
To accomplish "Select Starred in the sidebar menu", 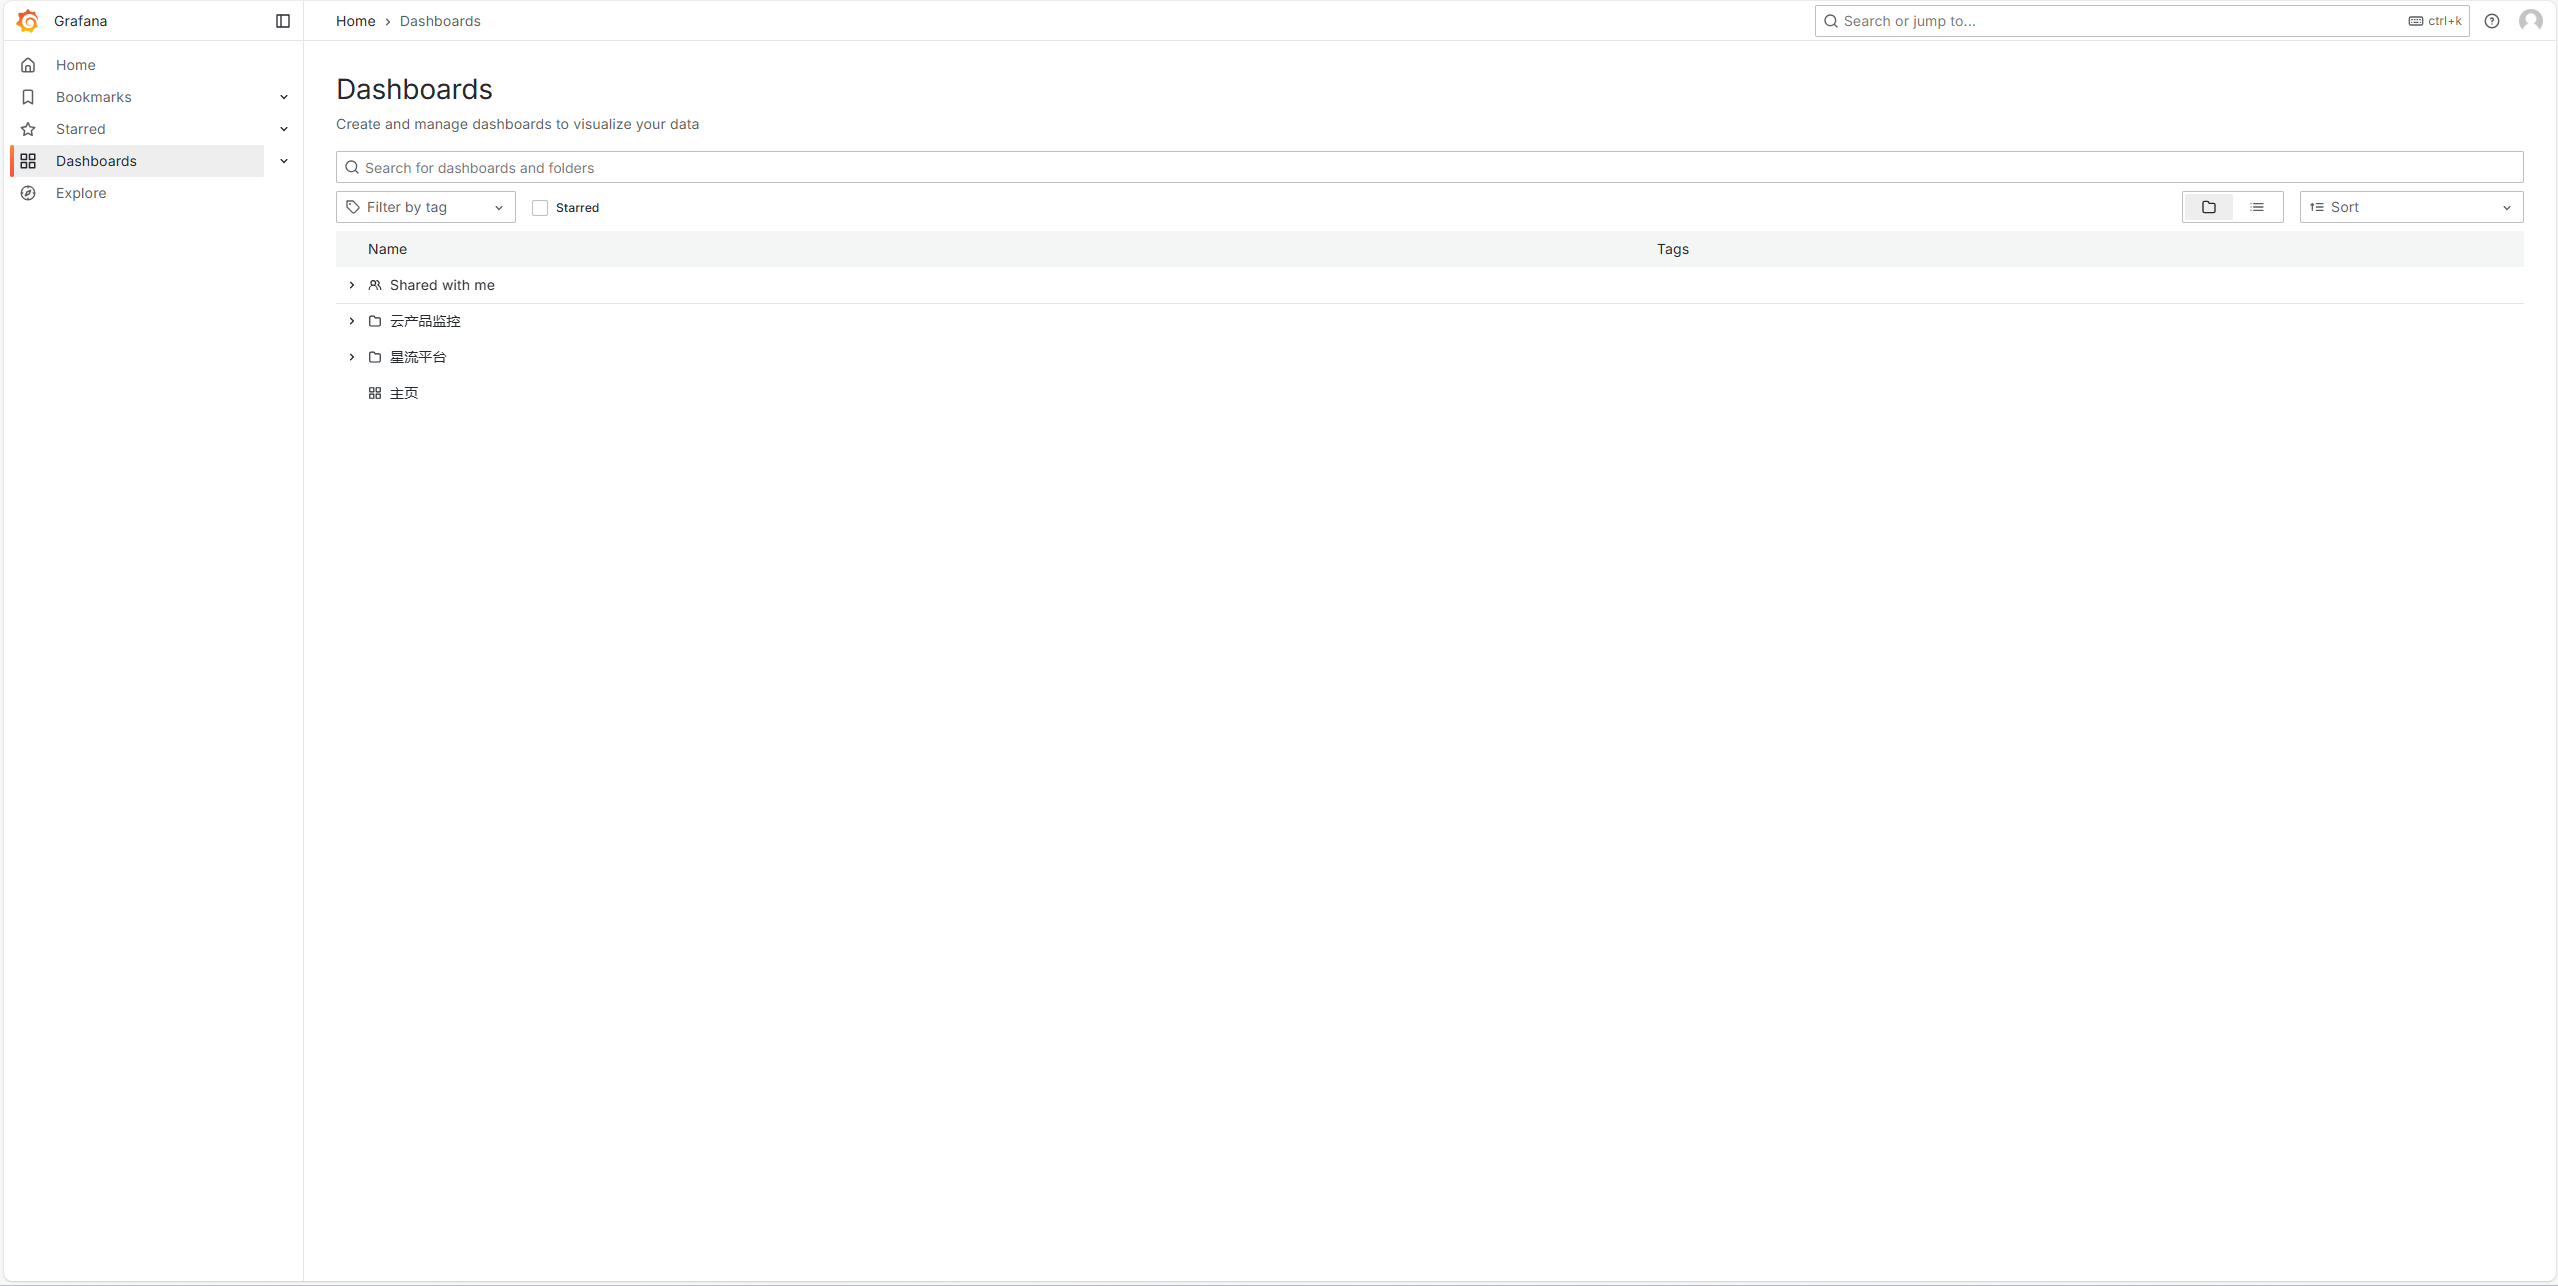I will tap(81, 129).
